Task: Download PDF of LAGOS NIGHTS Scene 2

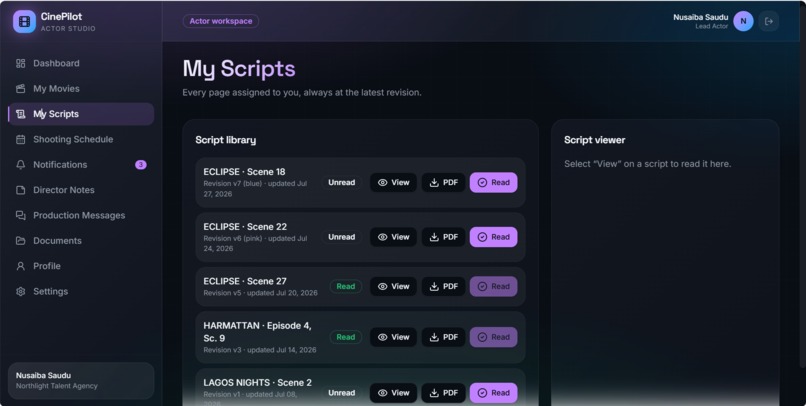Action: coord(443,393)
